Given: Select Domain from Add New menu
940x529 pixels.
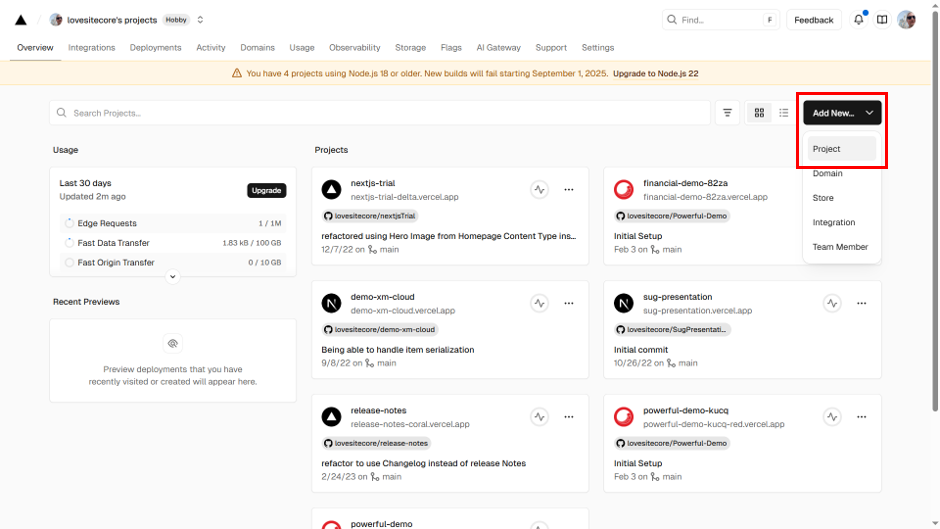Looking at the screenshot, I should point(842,173).
